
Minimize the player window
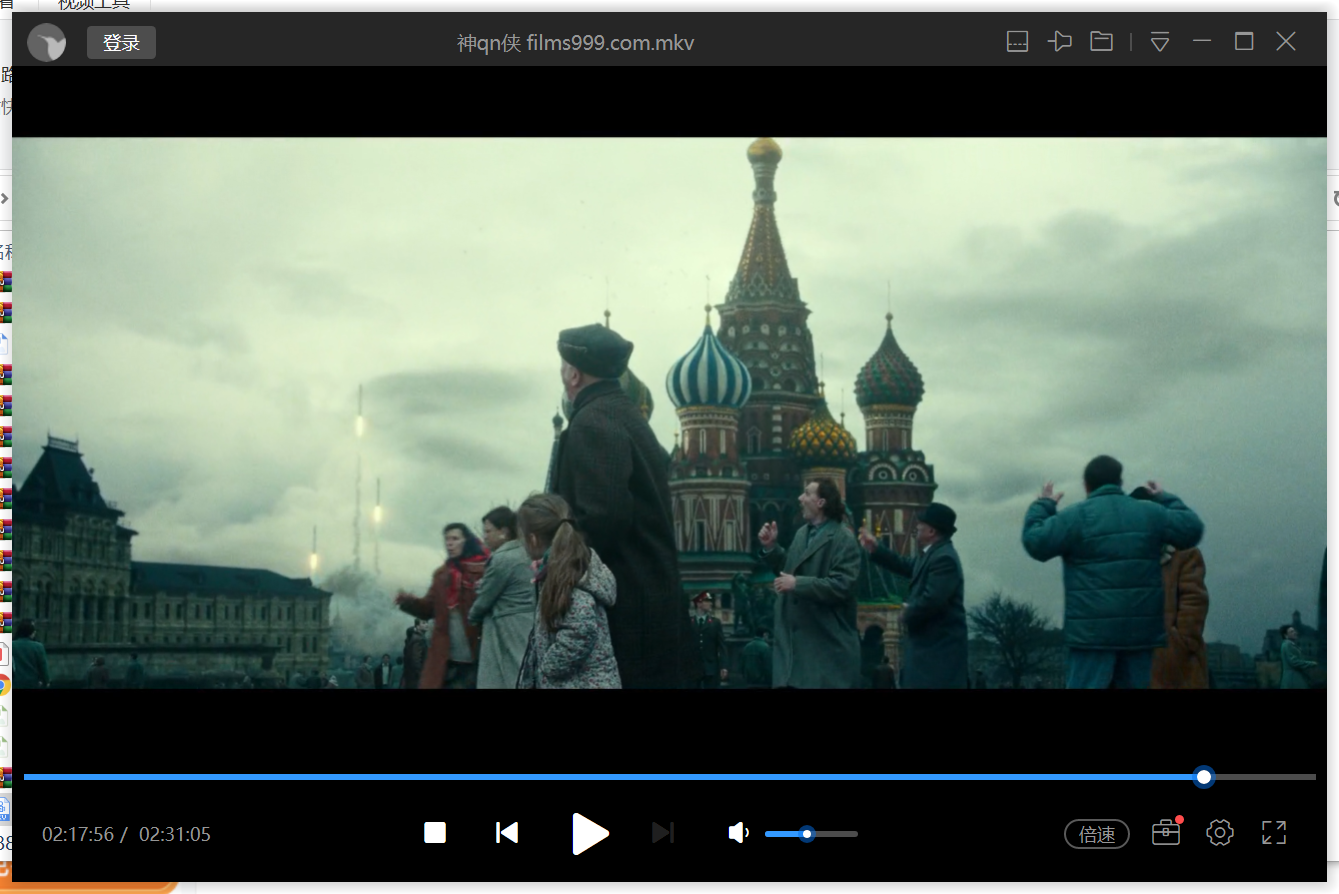[x=1202, y=41]
